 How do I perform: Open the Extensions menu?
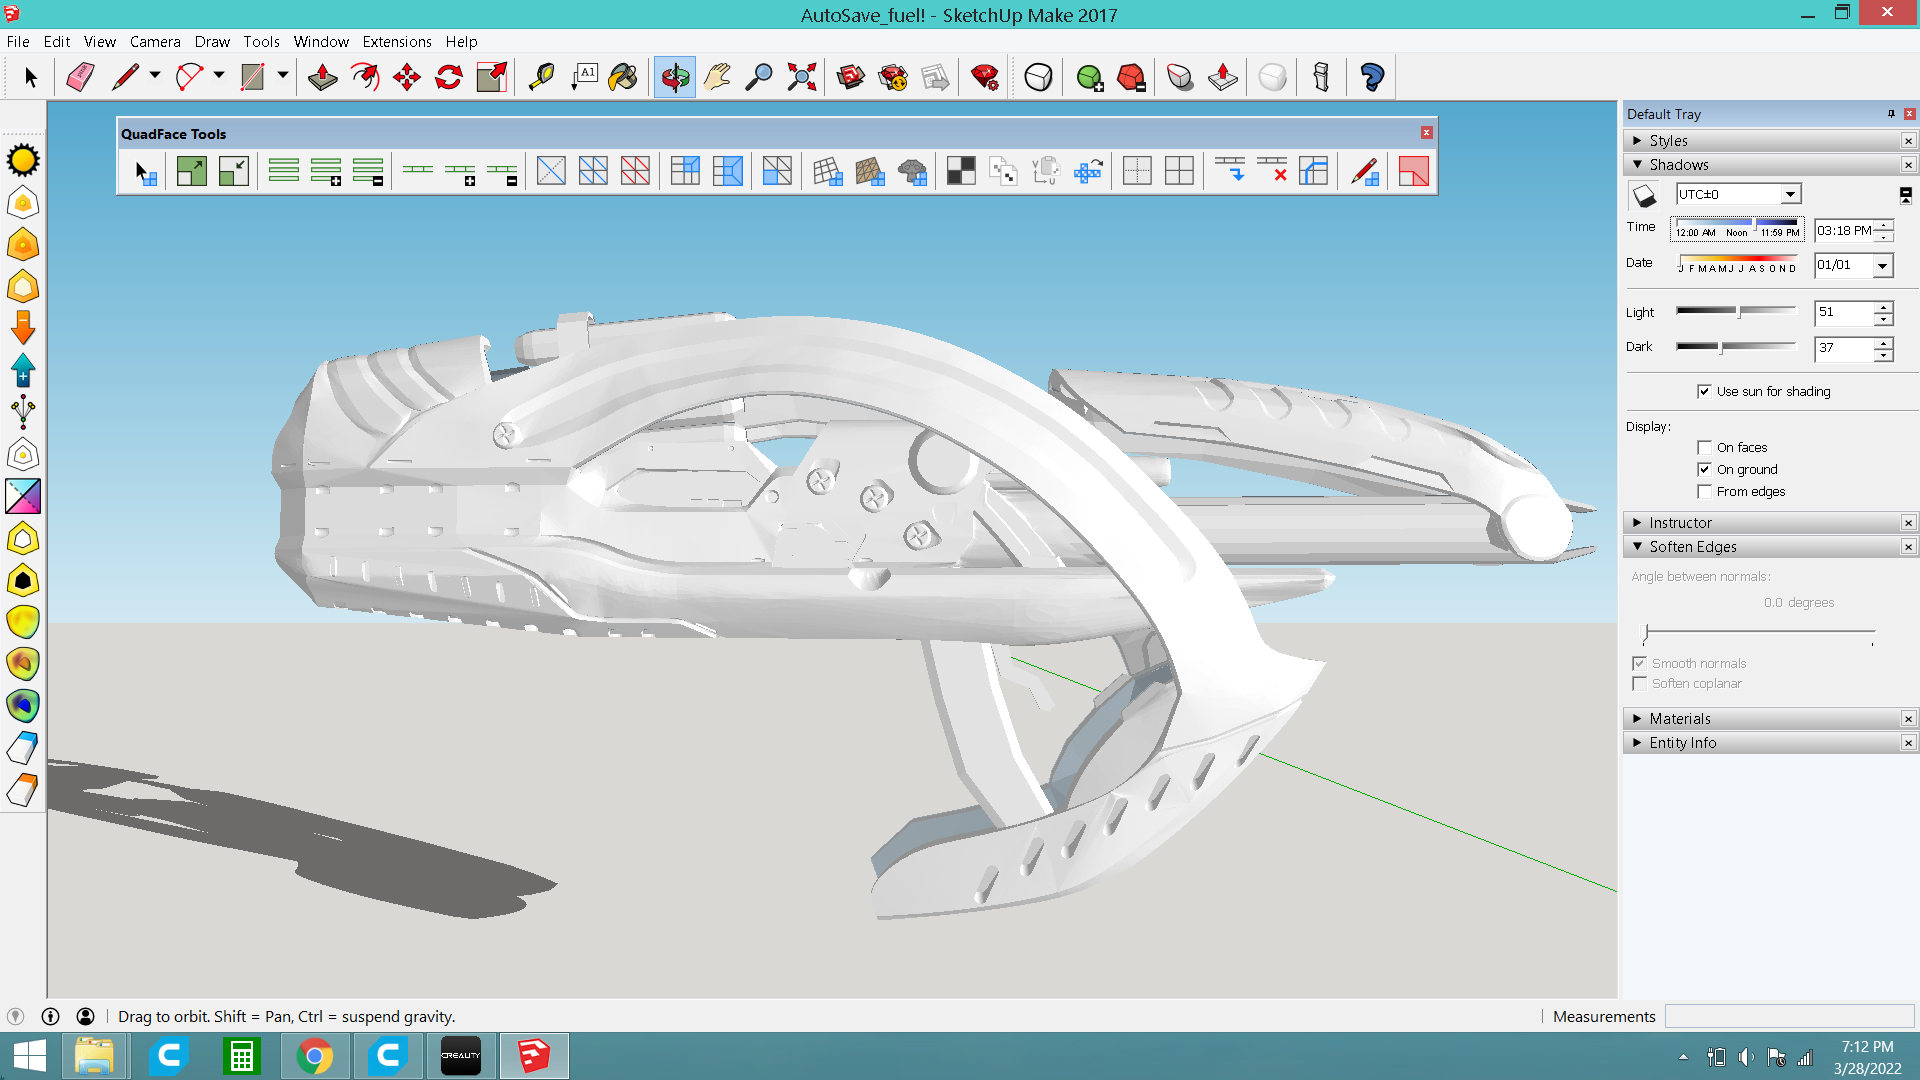(x=396, y=41)
